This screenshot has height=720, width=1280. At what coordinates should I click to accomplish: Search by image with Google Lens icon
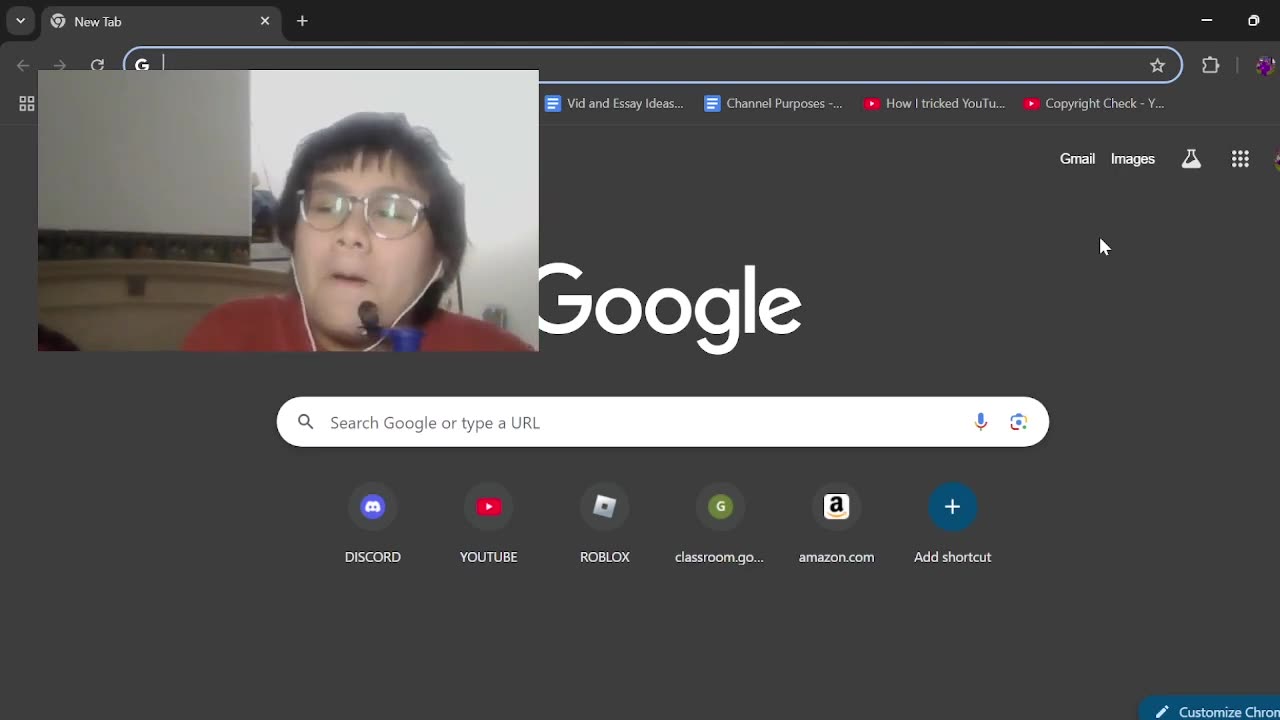point(1019,422)
